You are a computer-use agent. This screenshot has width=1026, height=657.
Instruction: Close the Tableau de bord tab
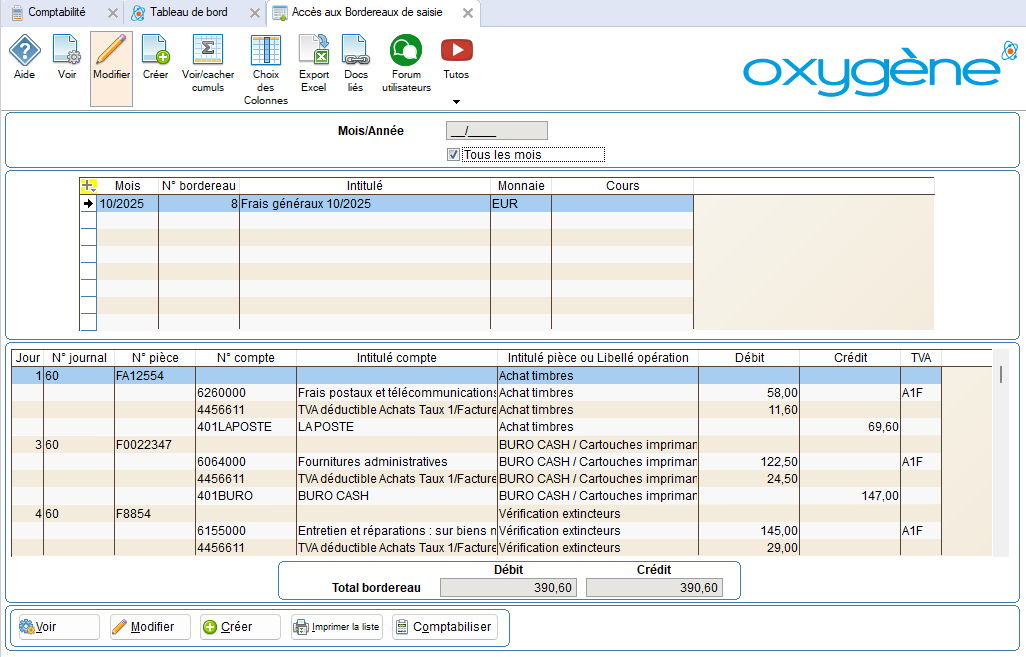coord(255,14)
